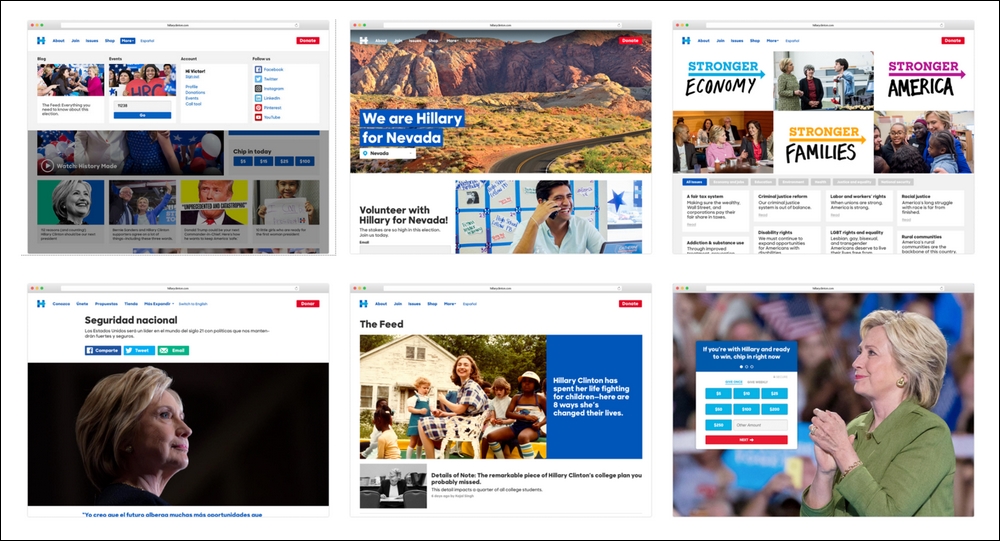Click the H logo in the Nevada window
Viewport: 1000px width, 541px height.
point(364,40)
